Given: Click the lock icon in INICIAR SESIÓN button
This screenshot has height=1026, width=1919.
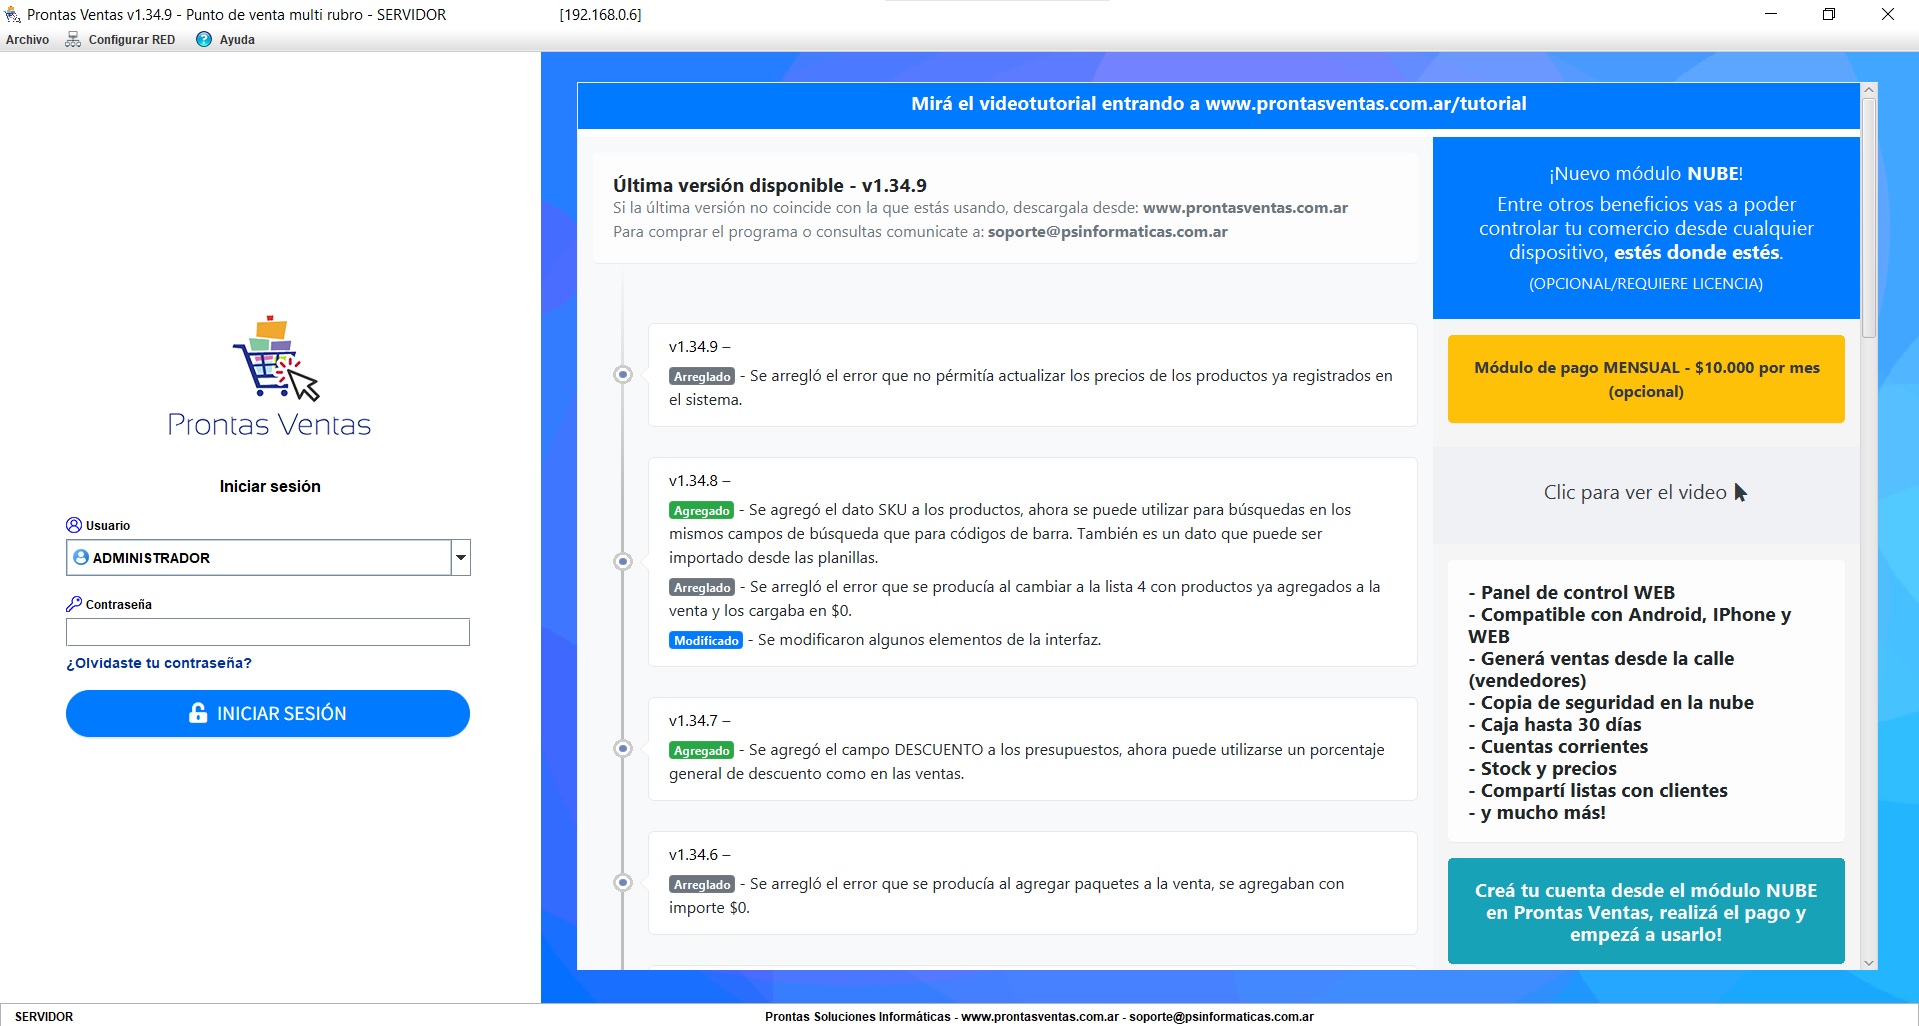Looking at the screenshot, I should point(198,713).
